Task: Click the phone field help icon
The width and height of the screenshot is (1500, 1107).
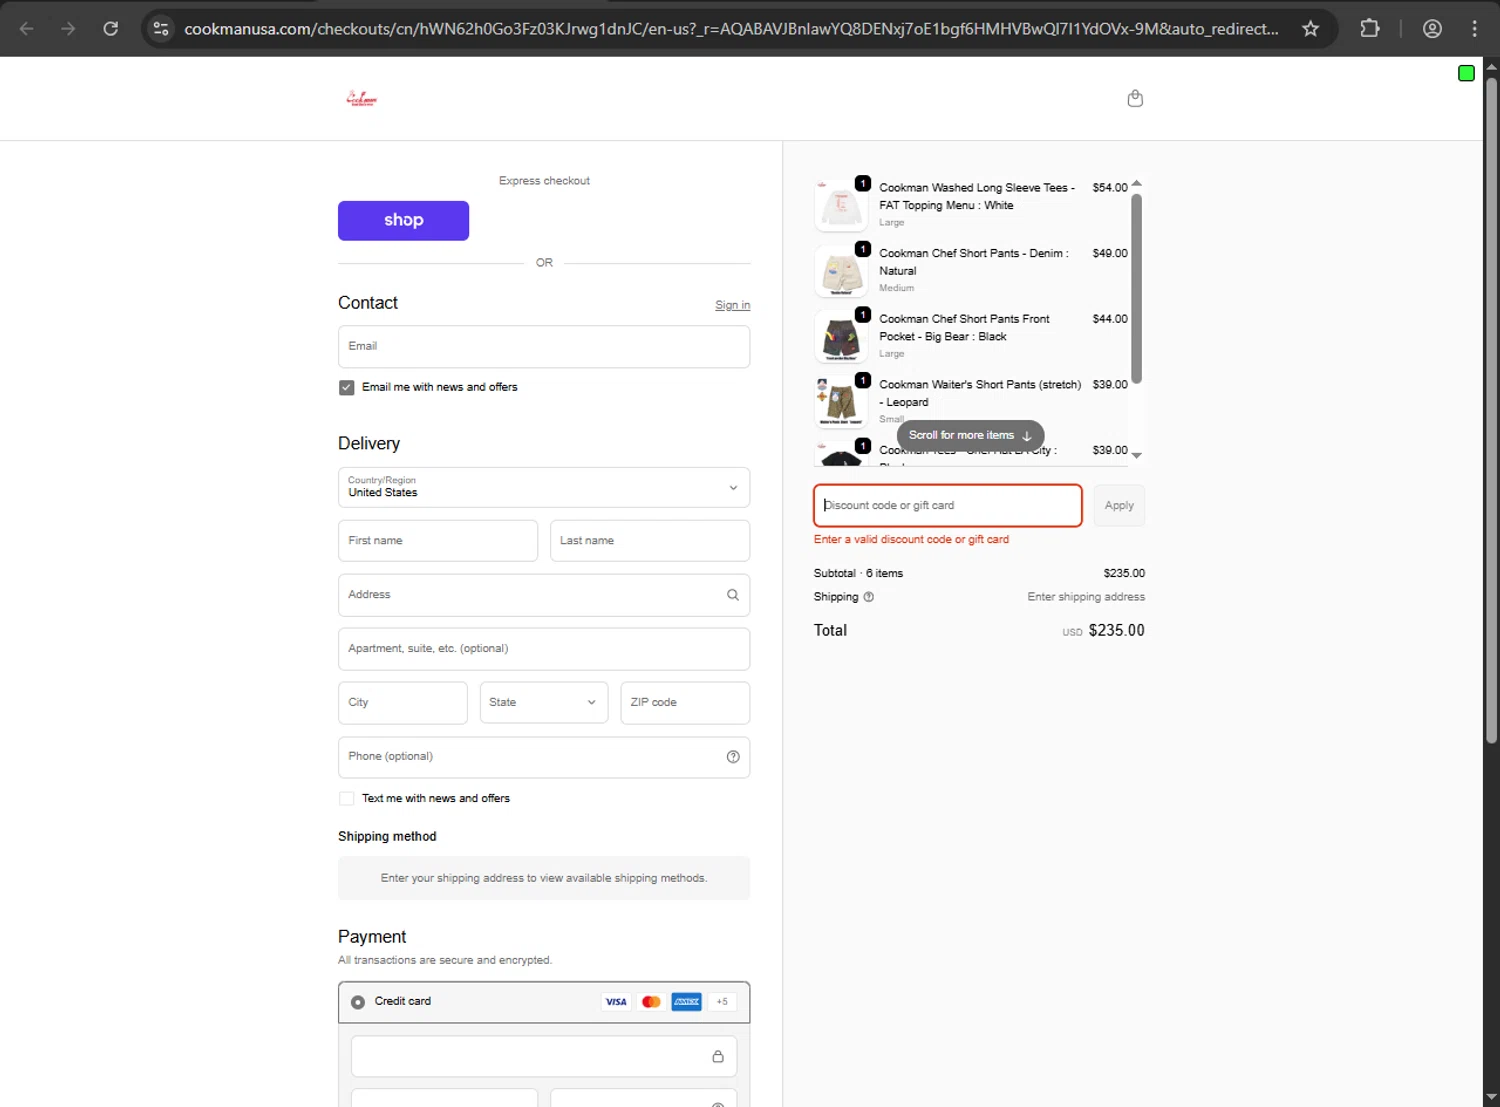Action: tap(733, 757)
